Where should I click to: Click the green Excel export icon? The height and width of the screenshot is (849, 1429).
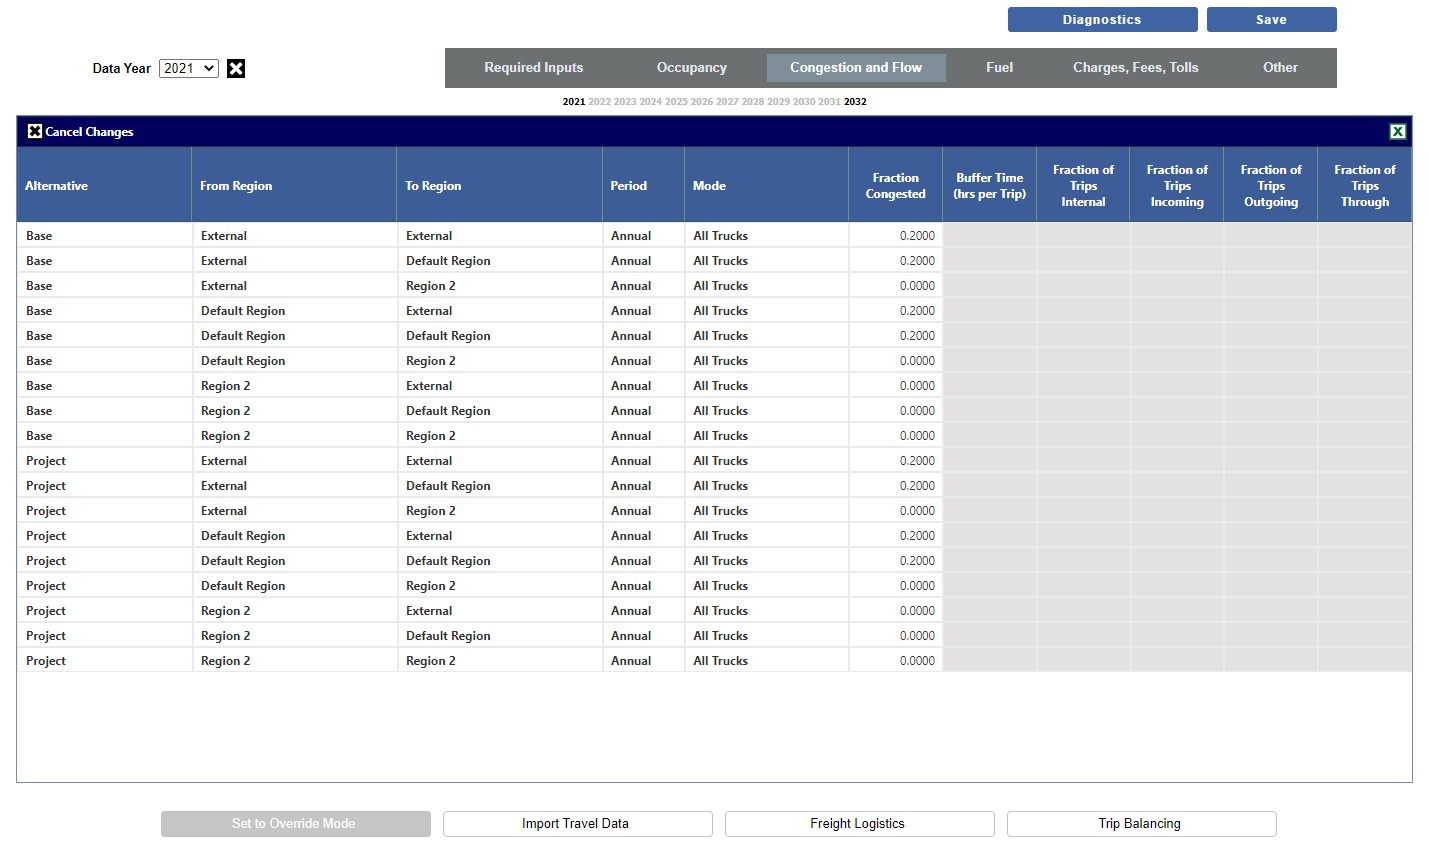(x=1397, y=131)
